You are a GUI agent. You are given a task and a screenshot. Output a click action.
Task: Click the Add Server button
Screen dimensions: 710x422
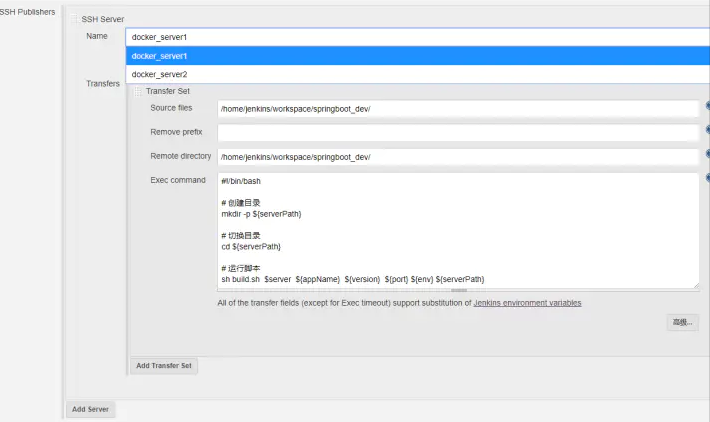click(90, 409)
